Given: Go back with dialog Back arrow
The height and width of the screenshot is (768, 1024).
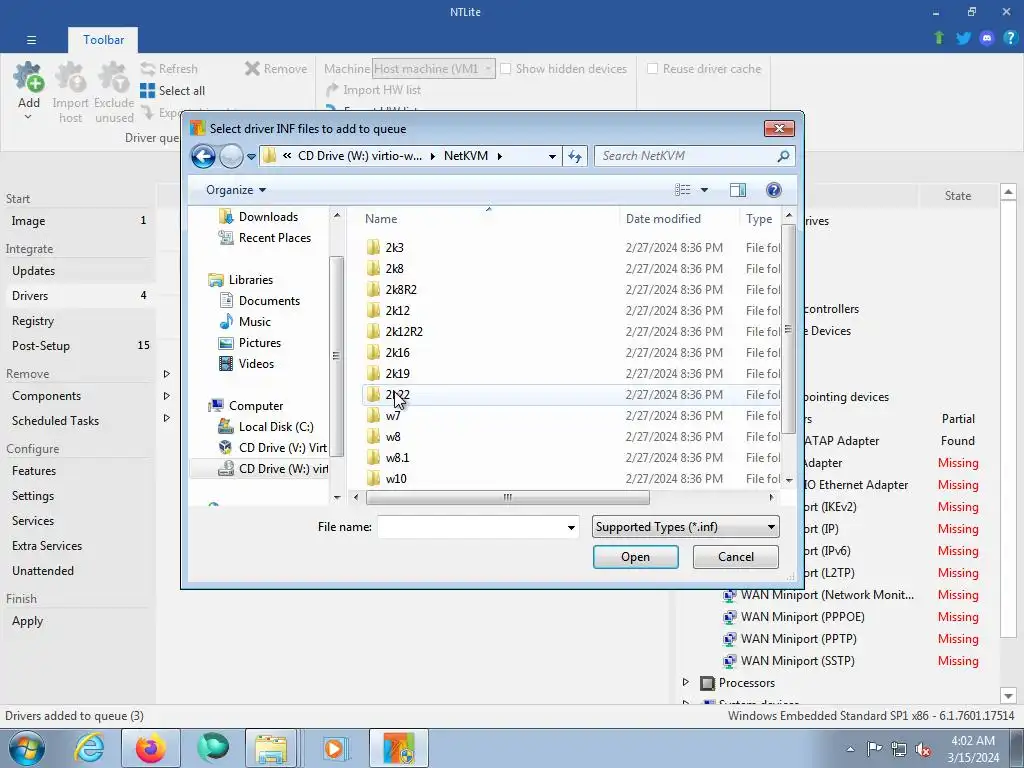Looking at the screenshot, I should click(x=203, y=156).
